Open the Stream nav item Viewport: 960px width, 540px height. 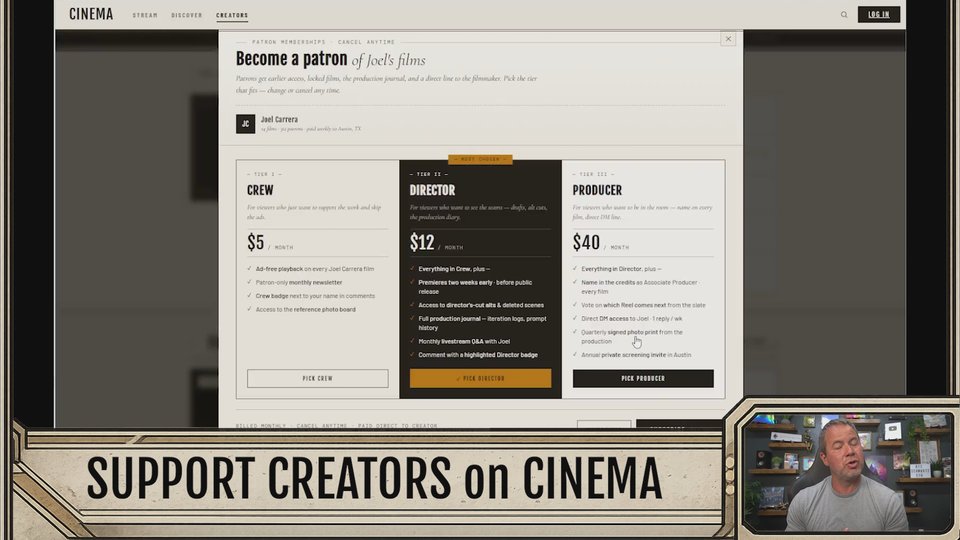145,15
